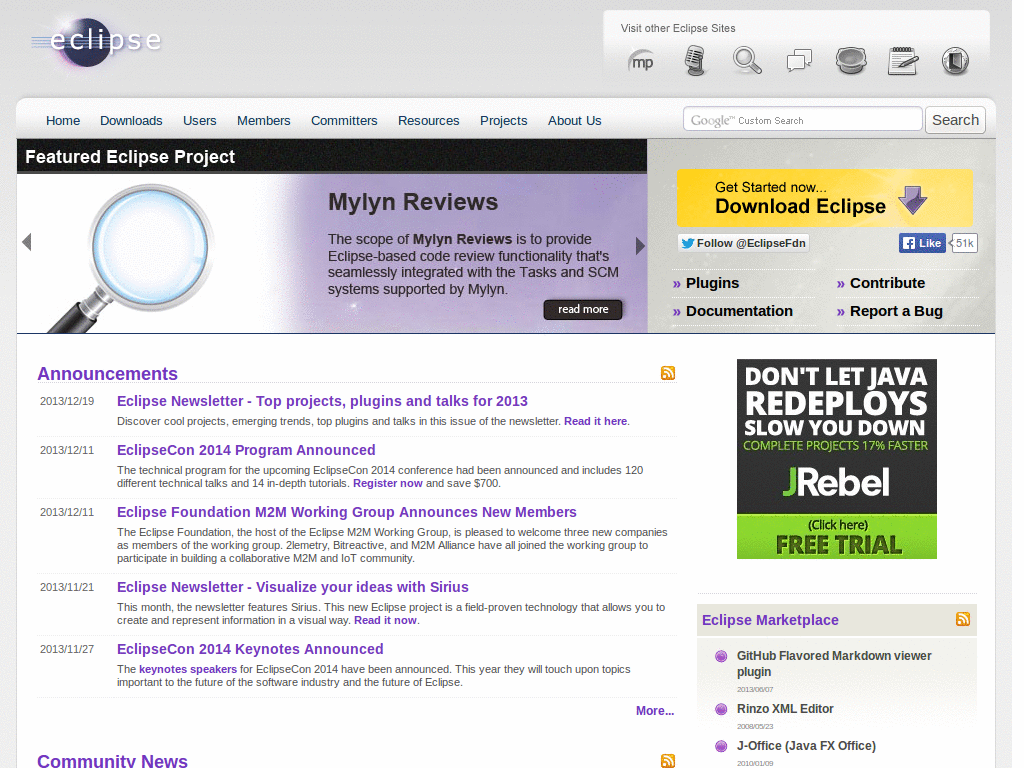This screenshot has width=1024, height=768.
Task: Click the Eclipse Marketplace RSS feed icon
Action: (963, 619)
